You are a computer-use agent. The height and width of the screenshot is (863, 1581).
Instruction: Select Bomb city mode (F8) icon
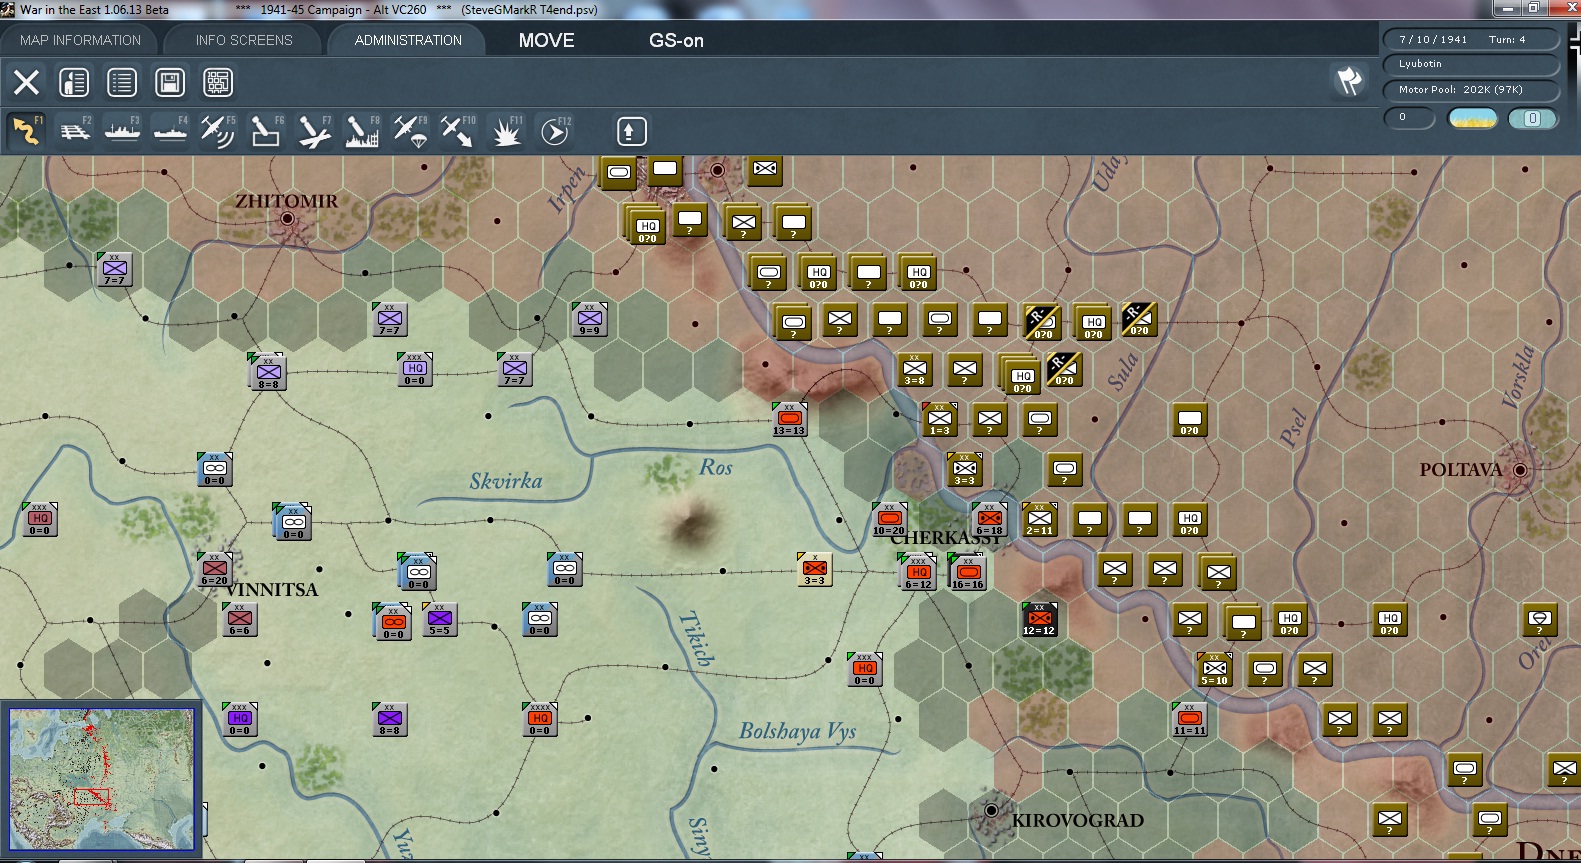coord(362,131)
